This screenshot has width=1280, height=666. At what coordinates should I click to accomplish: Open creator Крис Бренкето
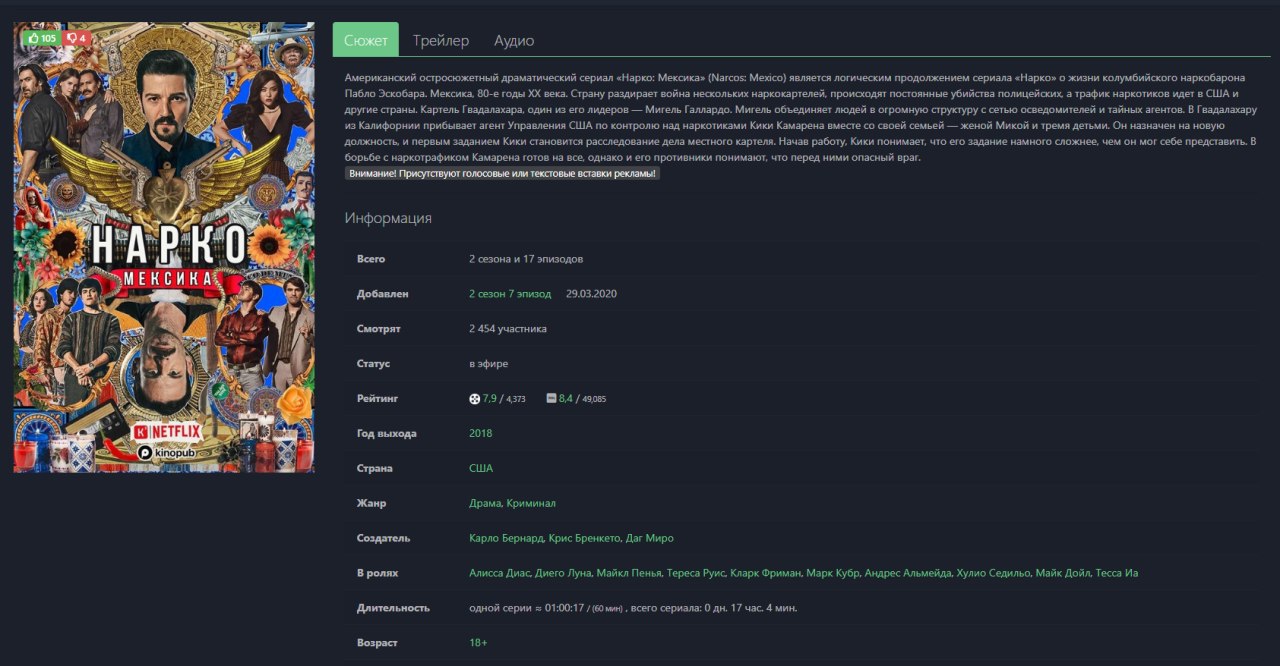point(583,538)
